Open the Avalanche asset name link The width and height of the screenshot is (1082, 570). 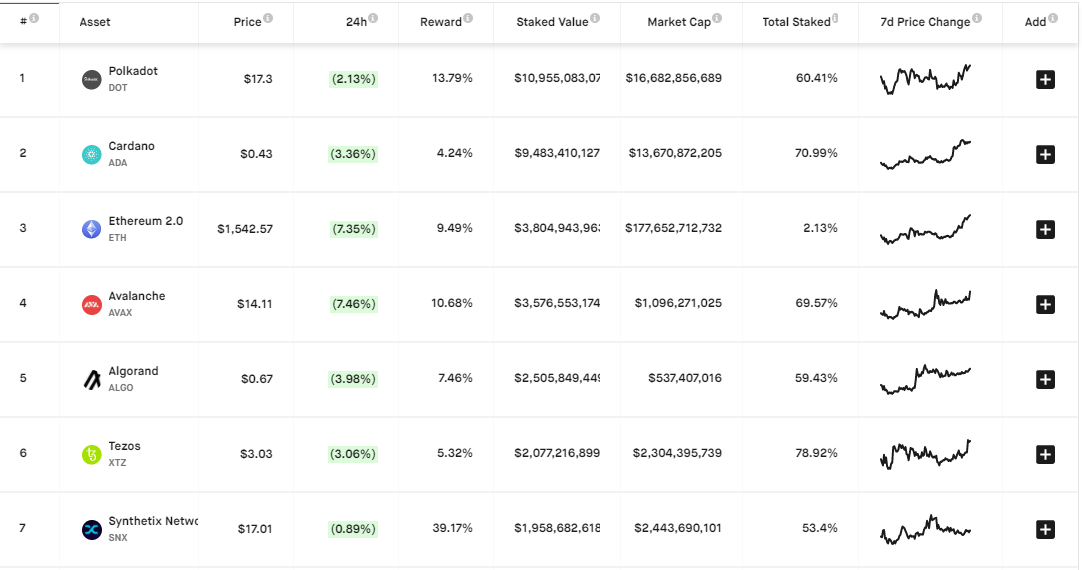coord(137,296)
